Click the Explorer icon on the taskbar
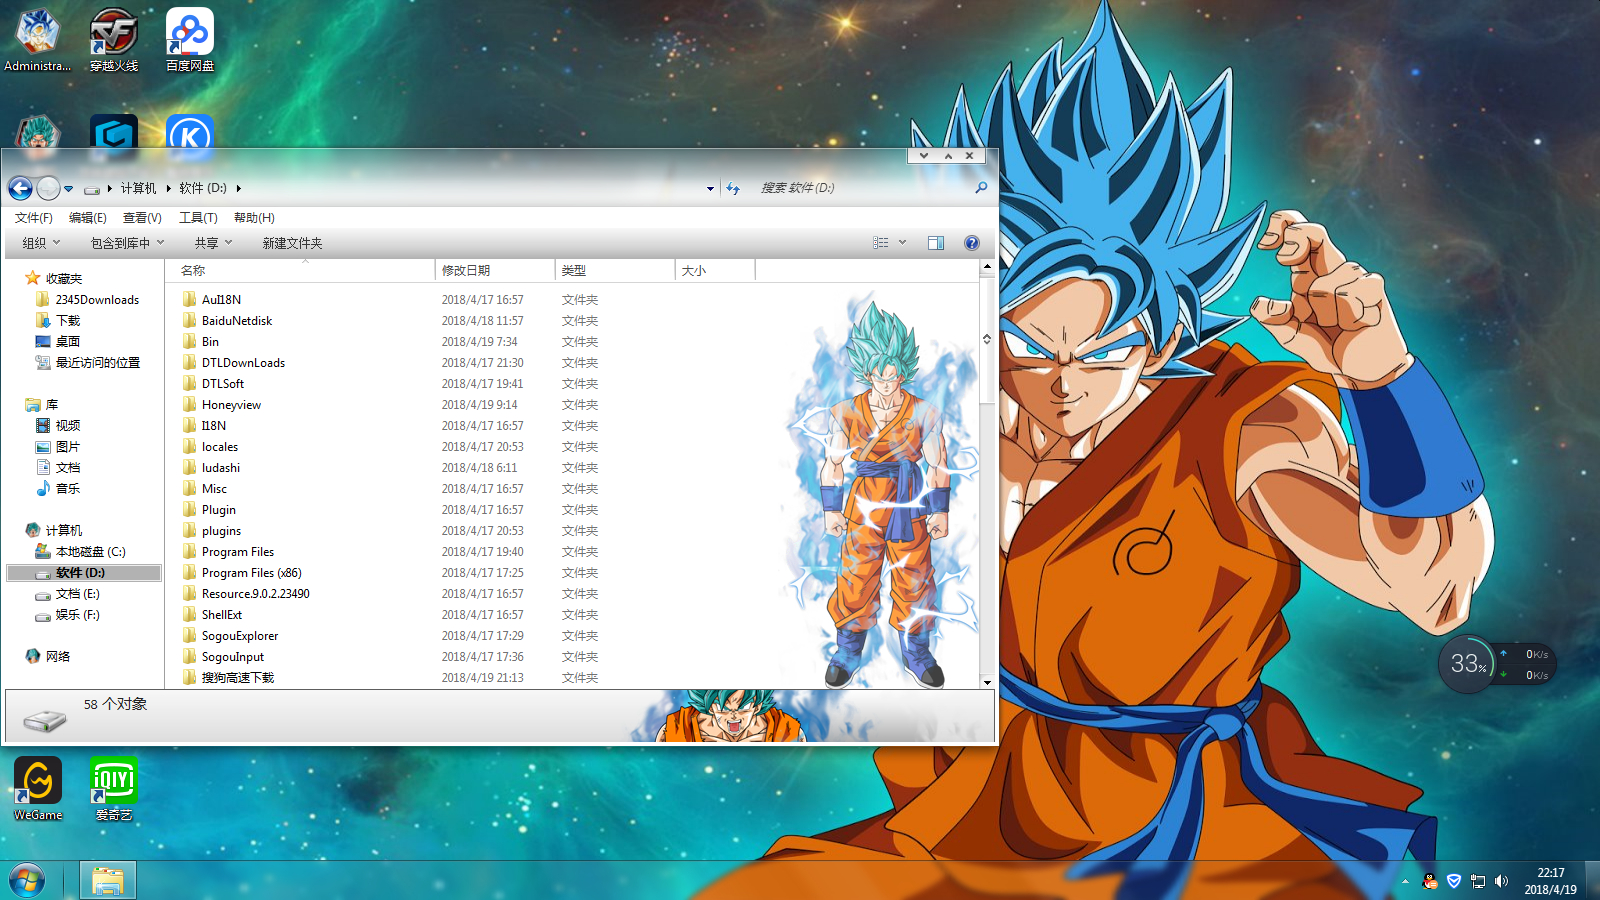The height and width of the screenshot is (900, 1600). coord(108,881)
